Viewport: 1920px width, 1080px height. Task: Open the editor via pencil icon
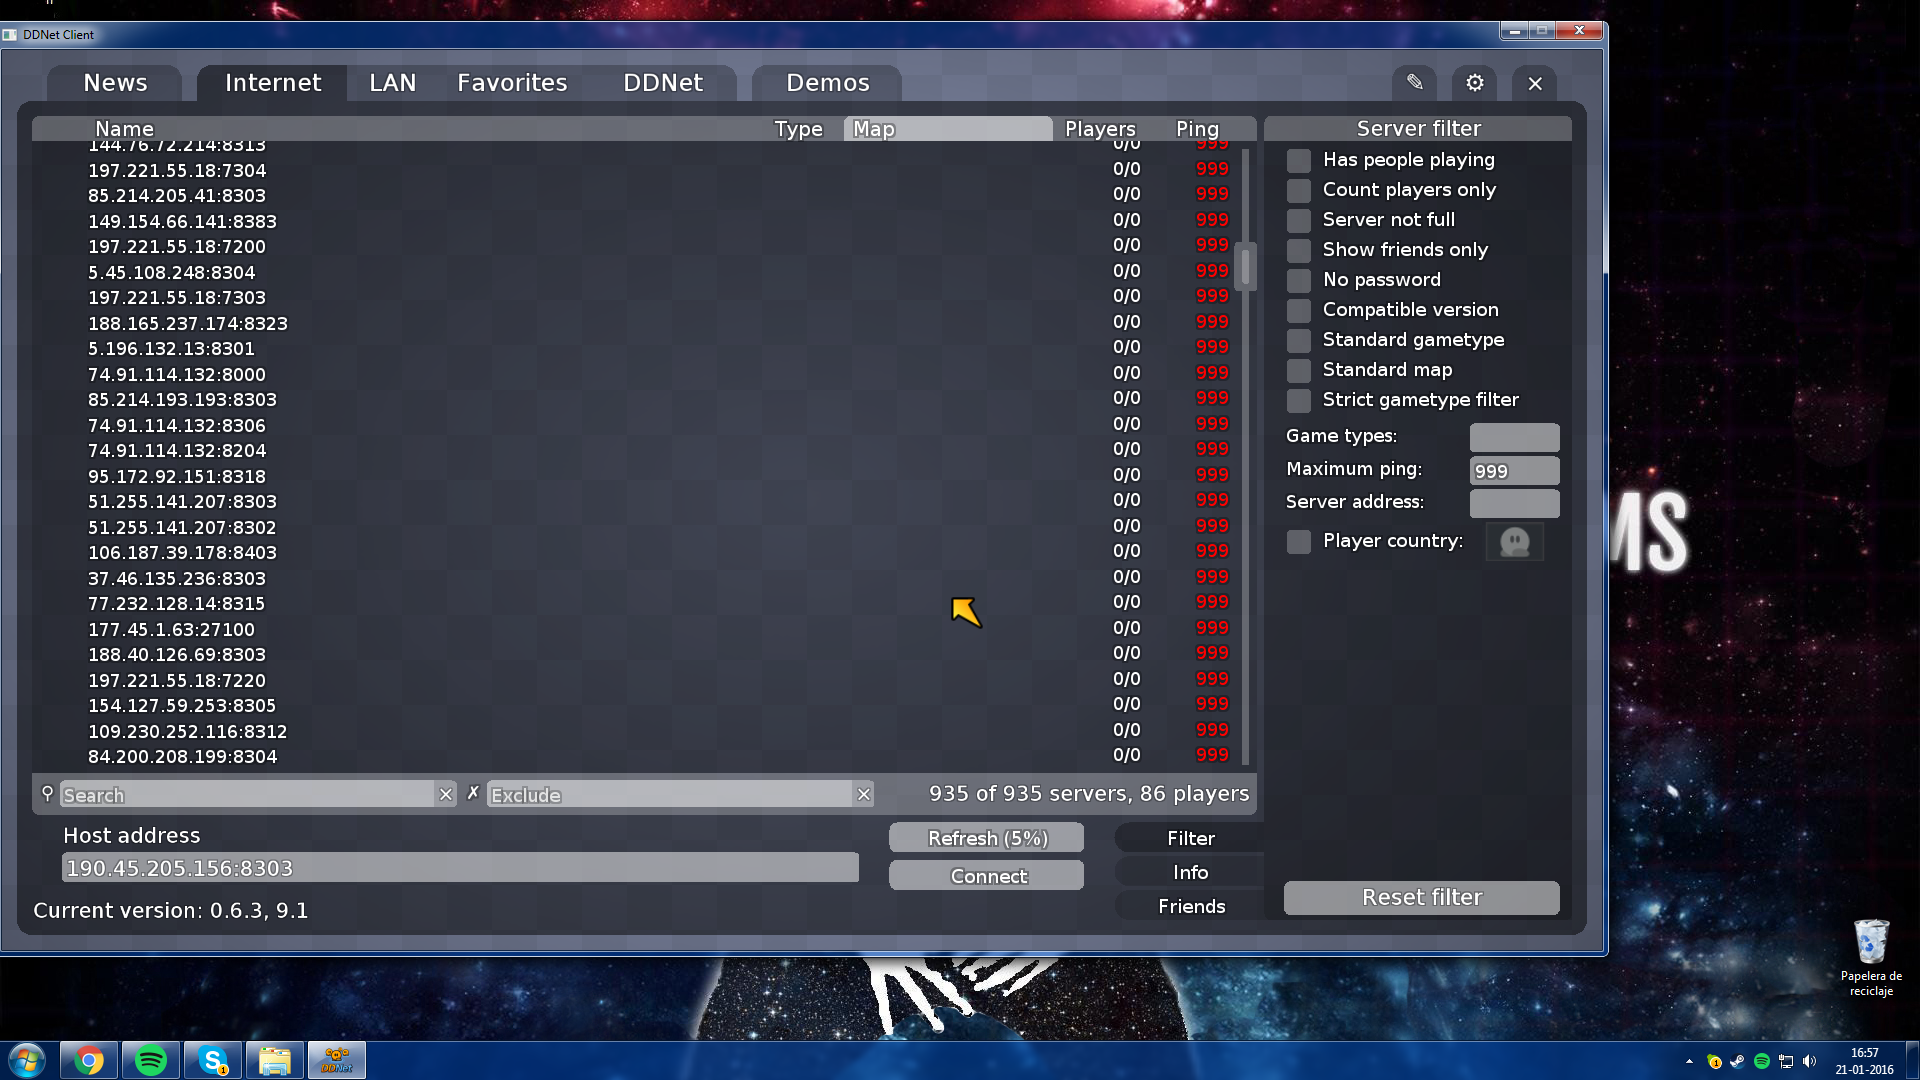point(1414,83)
